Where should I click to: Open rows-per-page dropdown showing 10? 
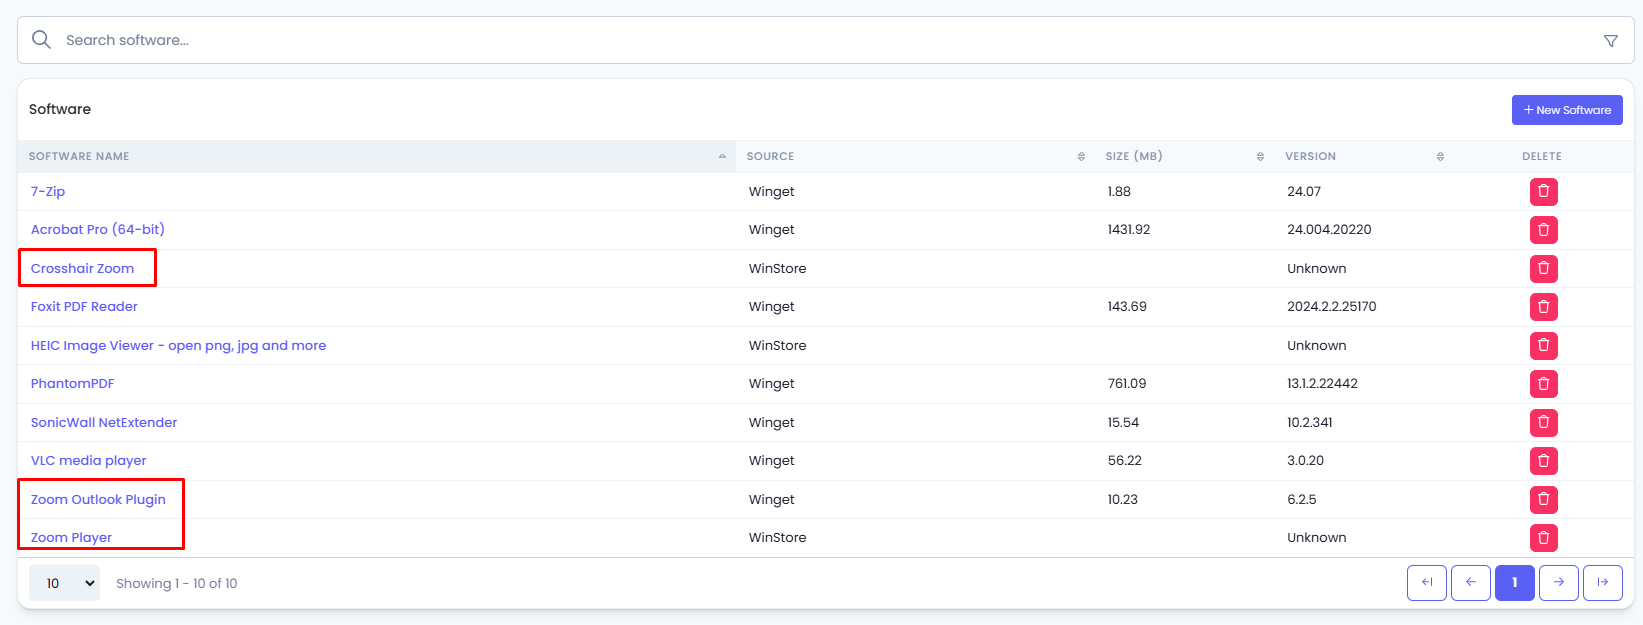[x=64, y=583]
